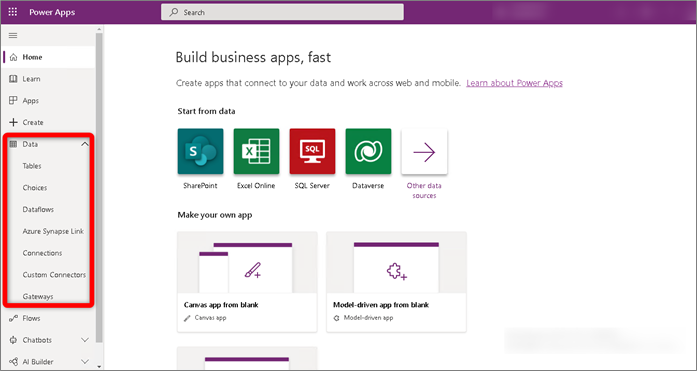This screenshot has width=697, height=371.
Task: Collapse the navigation hamburger menu
Action: click(x=13, y=36)
